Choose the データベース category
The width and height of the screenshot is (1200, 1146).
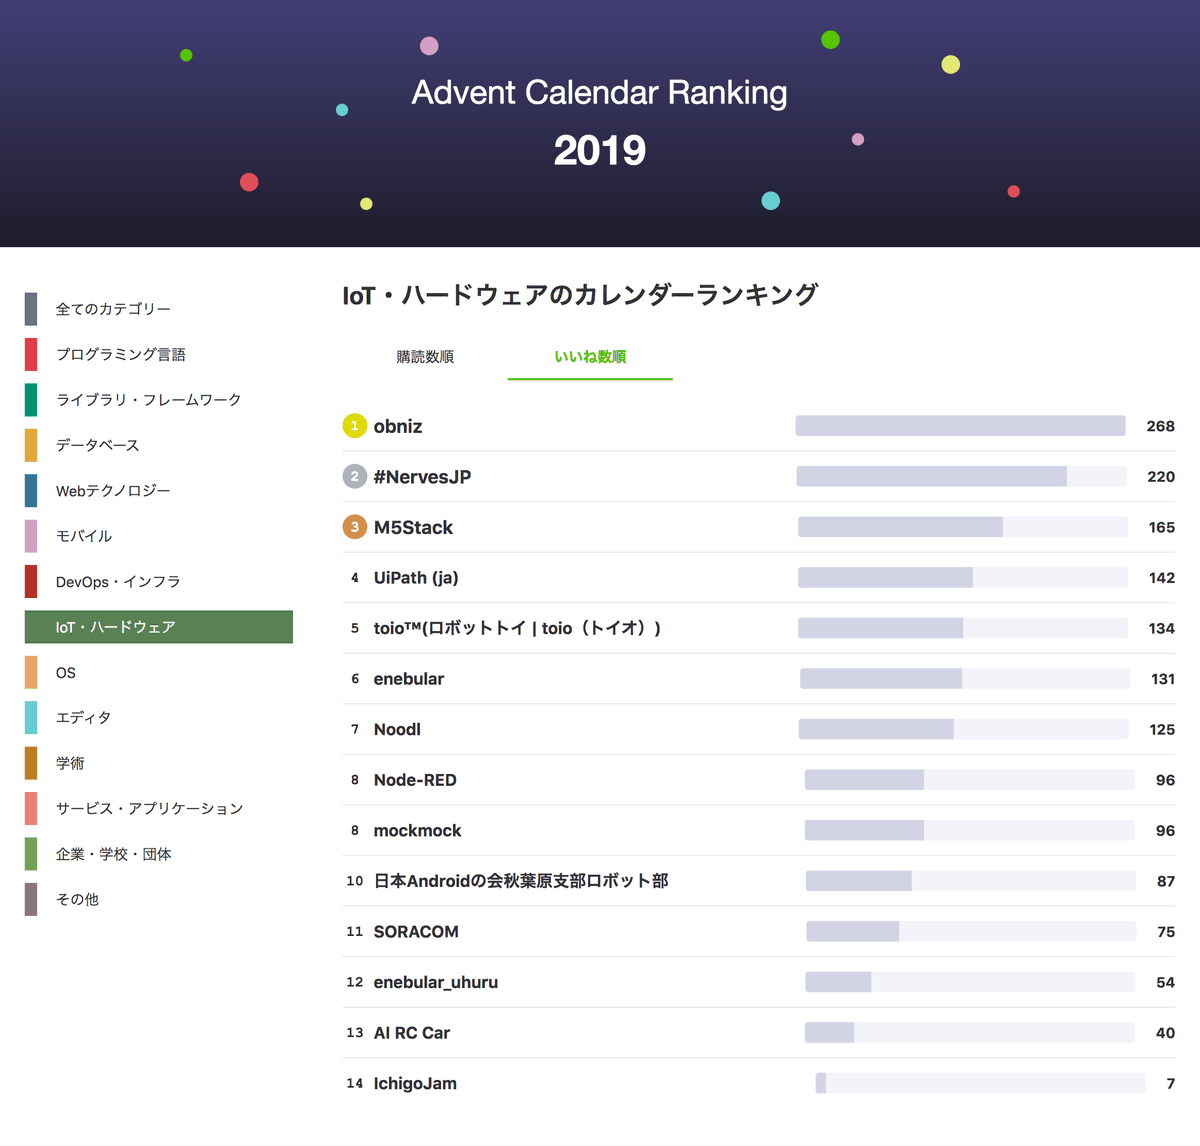pos(98,445)
